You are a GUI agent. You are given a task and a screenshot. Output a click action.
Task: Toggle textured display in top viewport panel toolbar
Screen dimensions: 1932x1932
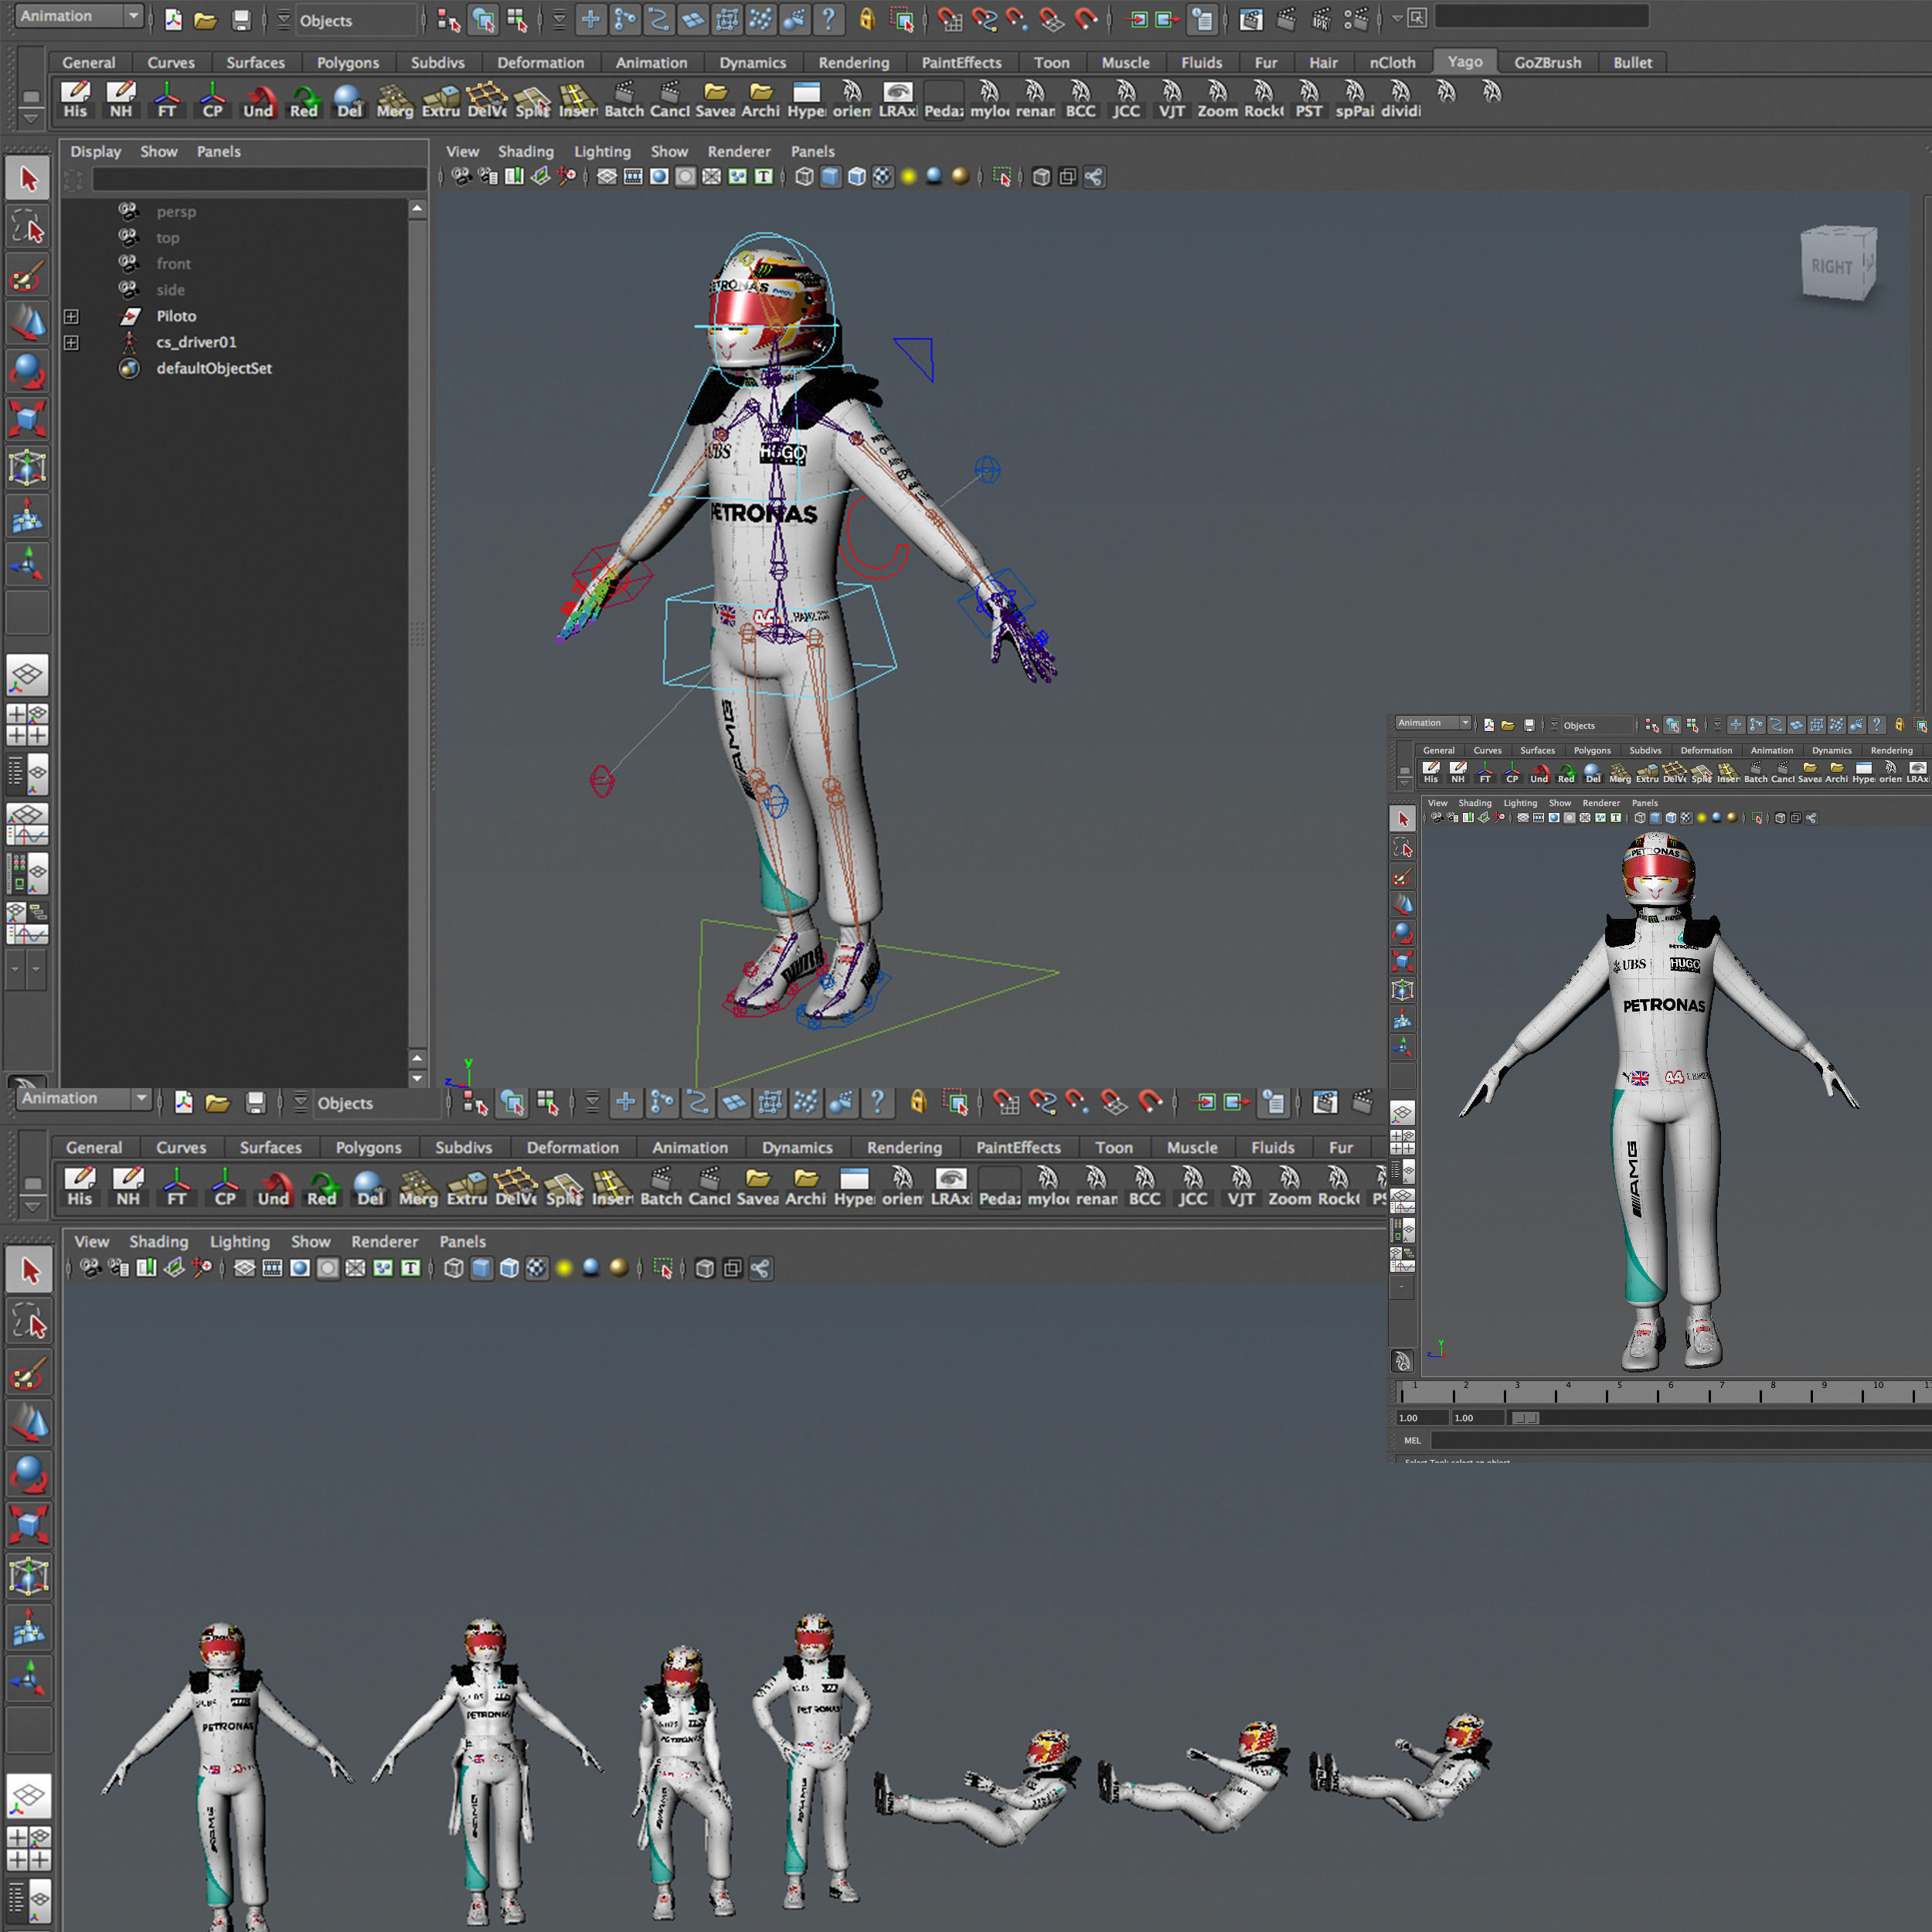click(x=882, y=177)
